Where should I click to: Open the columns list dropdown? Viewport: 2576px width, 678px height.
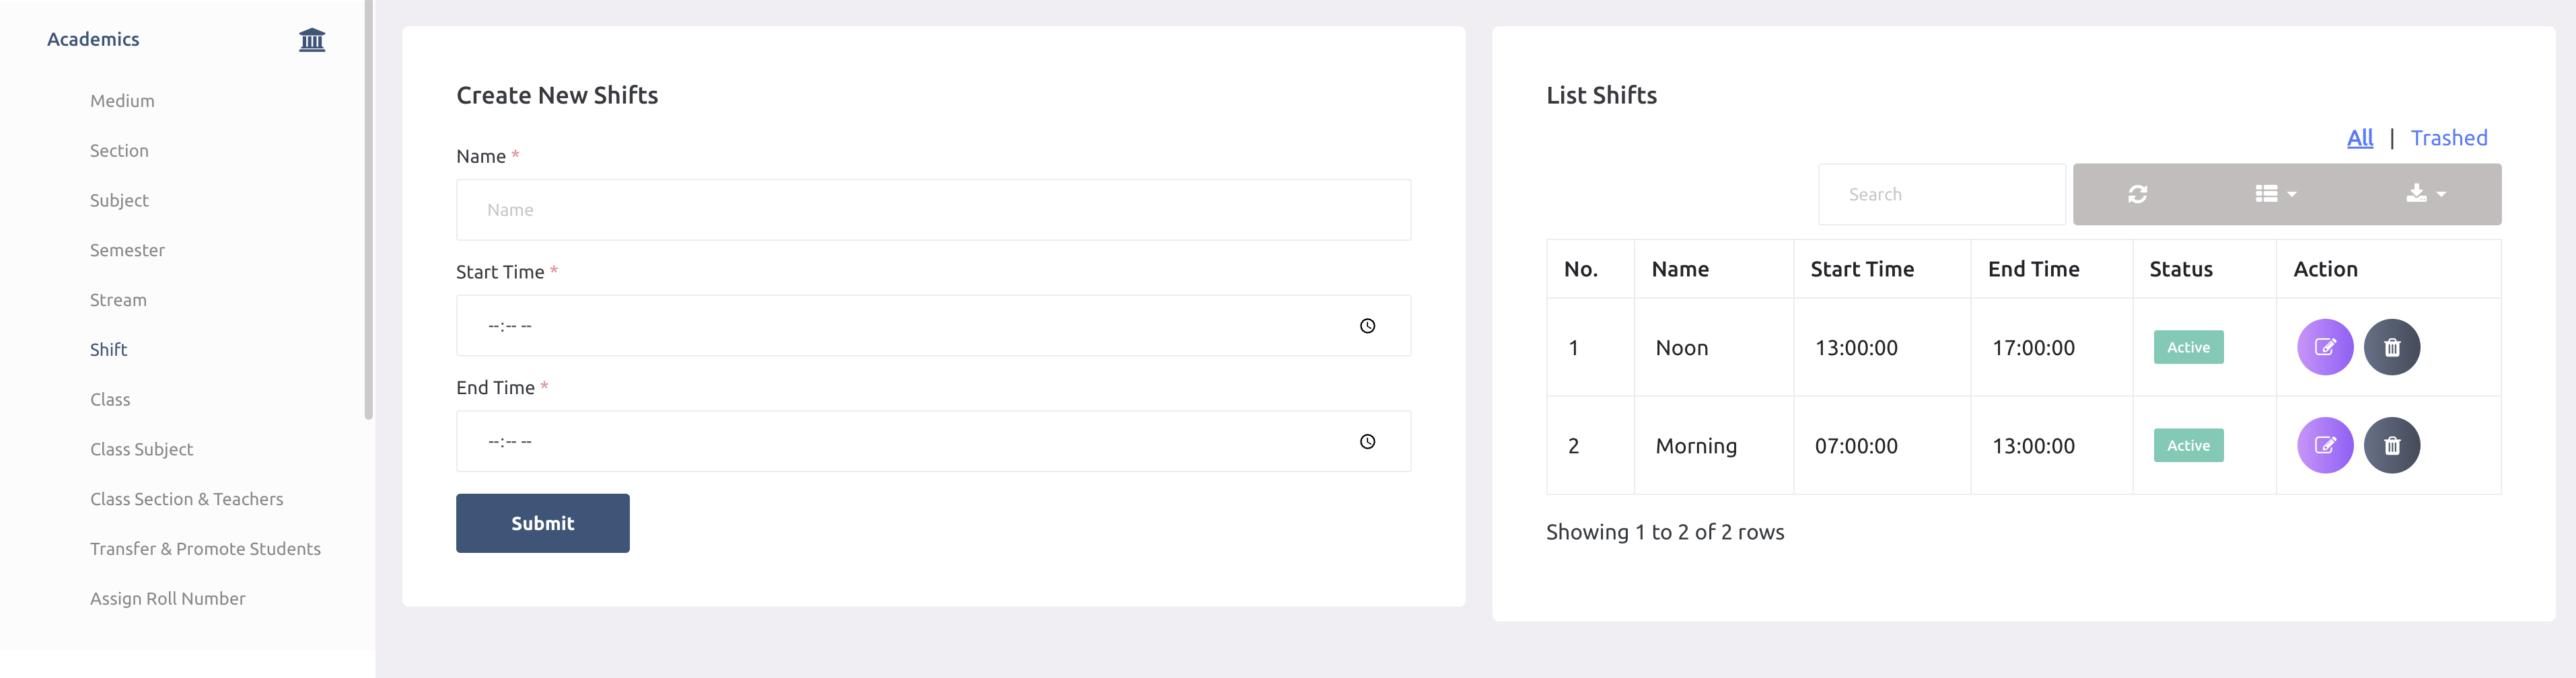click(2275, 194)
